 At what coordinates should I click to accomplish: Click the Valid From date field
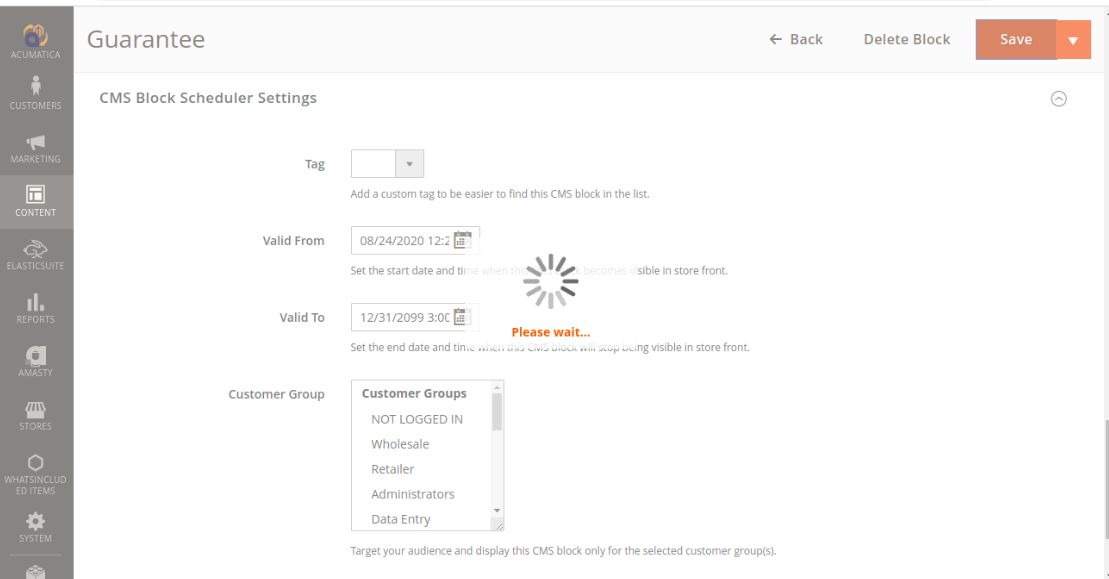[415, 240]
